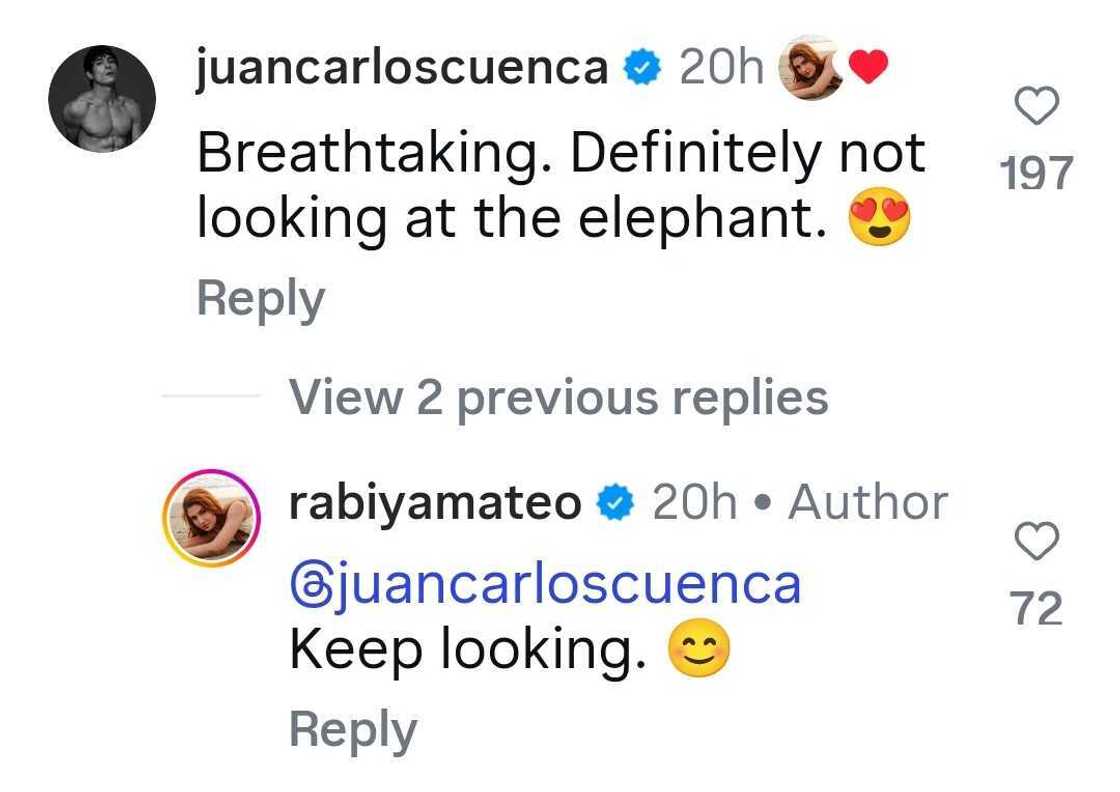The width and height of the screenshot is (1120, 792).
Task: Like juancarloscuenca's comment heart icon
Action: pos(1037,107)
